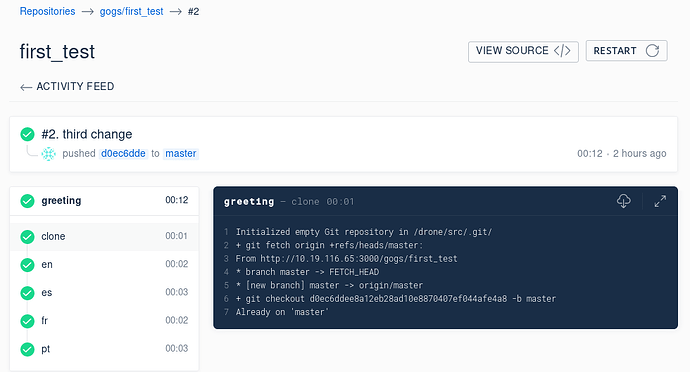
Task: Expand log output to fullscreen
Action: 660,201
